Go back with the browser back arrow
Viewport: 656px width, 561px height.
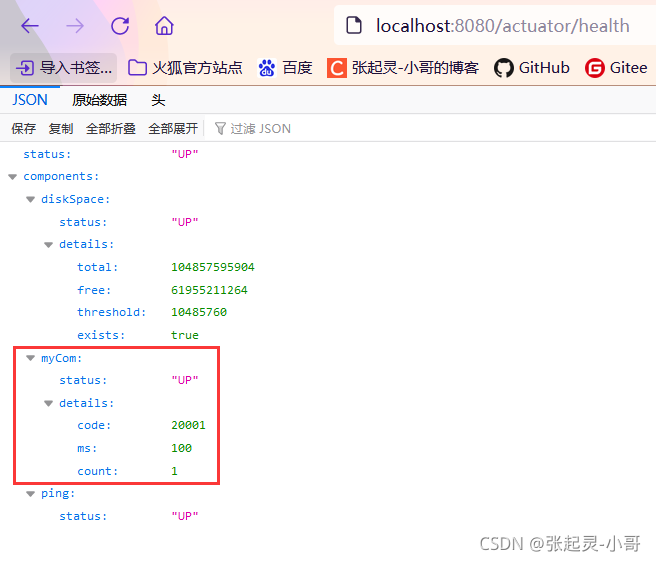30,26
